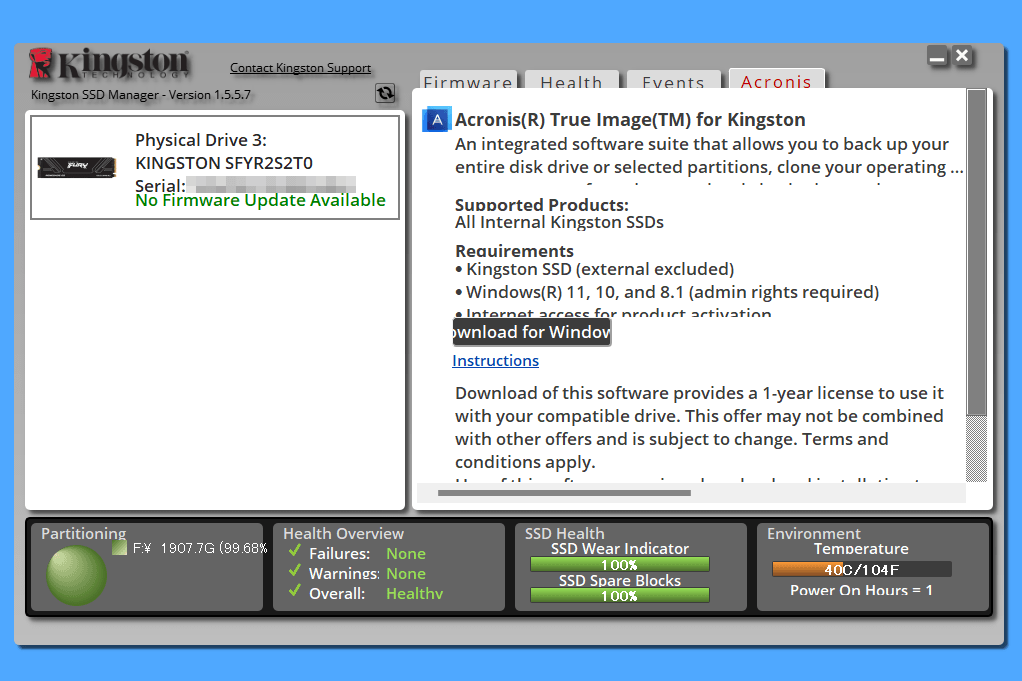Click the SSD Spare Blocks bar
This screenshot has height=681, width=1022.
pyautogui.click(x=619, y=596)
